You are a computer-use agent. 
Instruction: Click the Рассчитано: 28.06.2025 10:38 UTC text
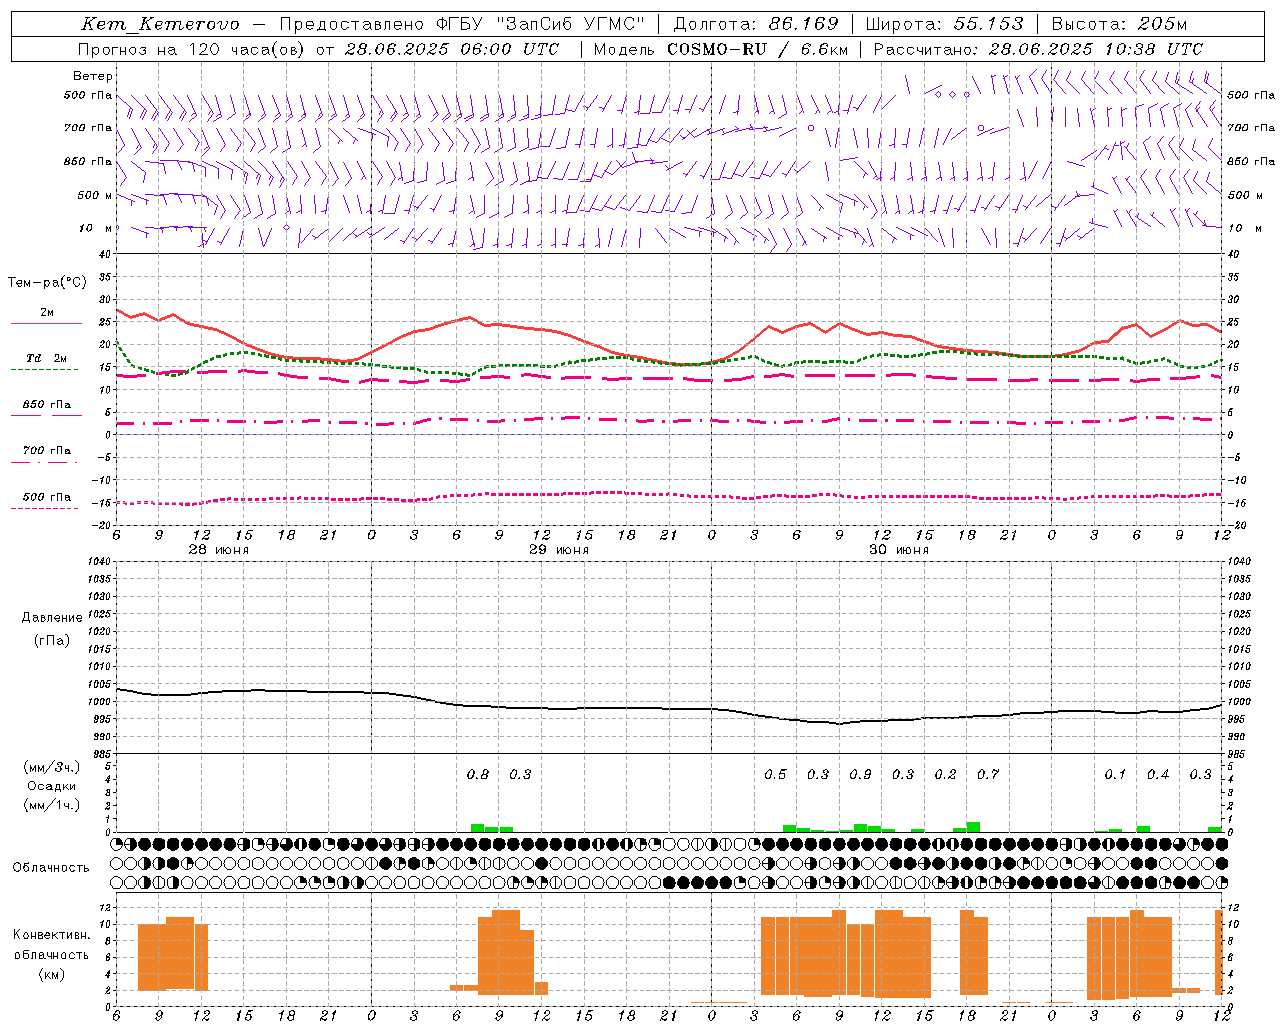[1038, 49]
